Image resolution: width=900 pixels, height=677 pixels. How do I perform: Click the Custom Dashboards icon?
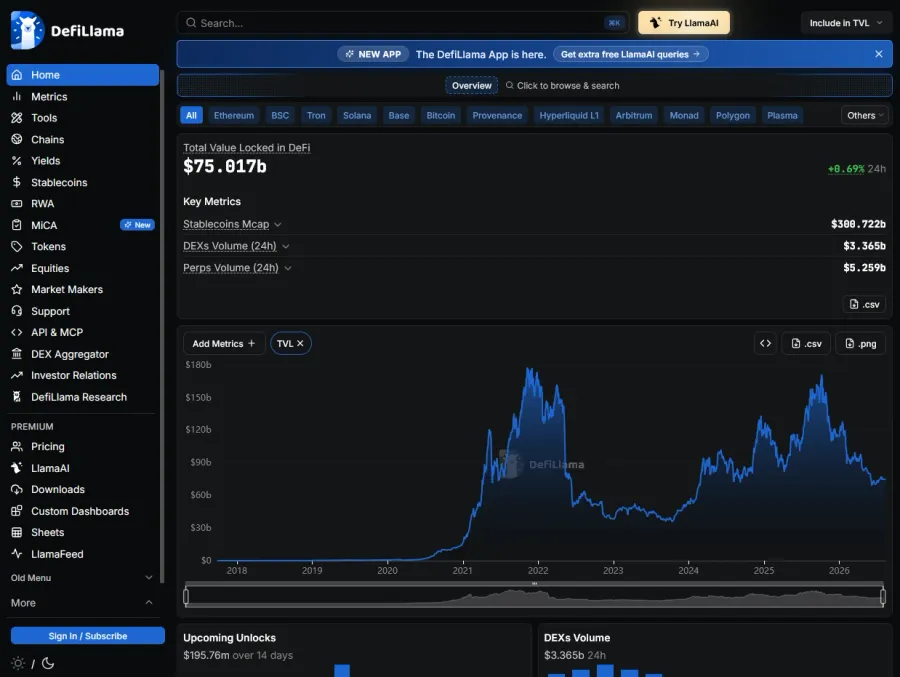click(x=17, y=510)
